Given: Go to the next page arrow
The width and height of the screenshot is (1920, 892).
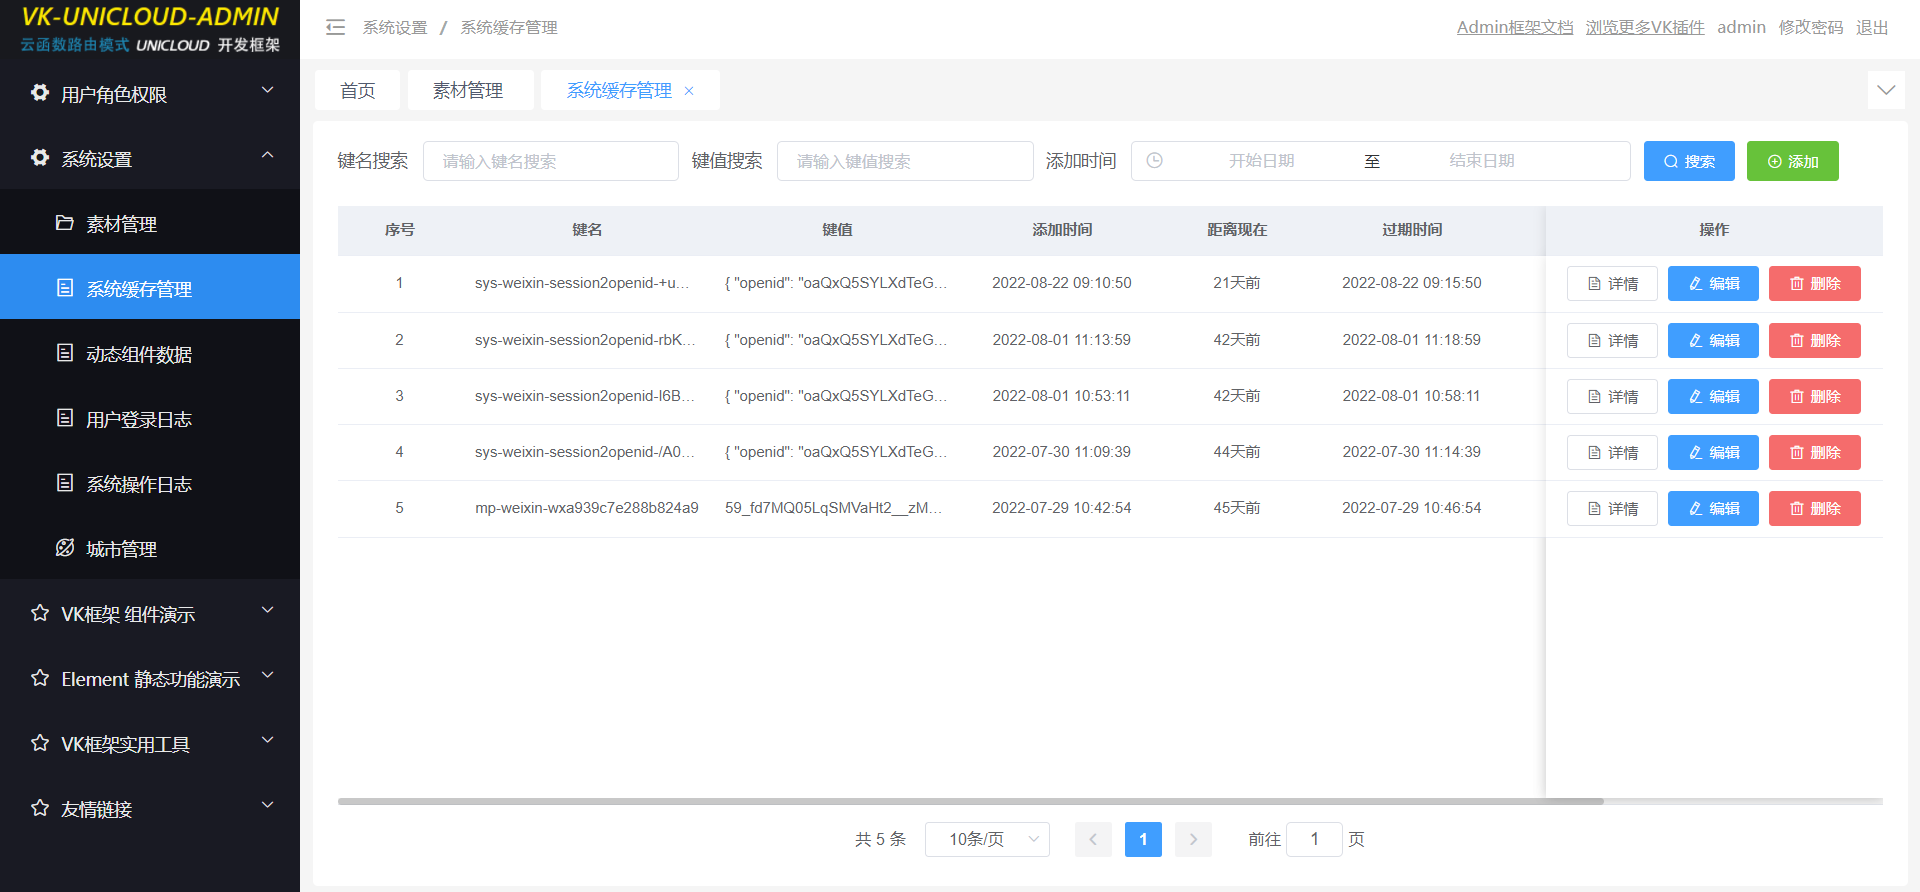Looking at the screenshot, I should (x=1193, y=839).
